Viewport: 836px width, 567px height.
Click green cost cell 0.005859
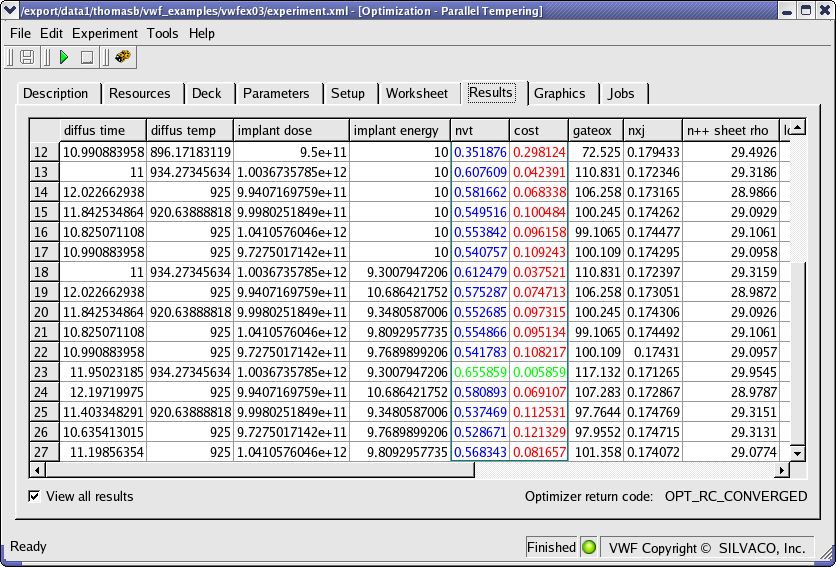538,372
